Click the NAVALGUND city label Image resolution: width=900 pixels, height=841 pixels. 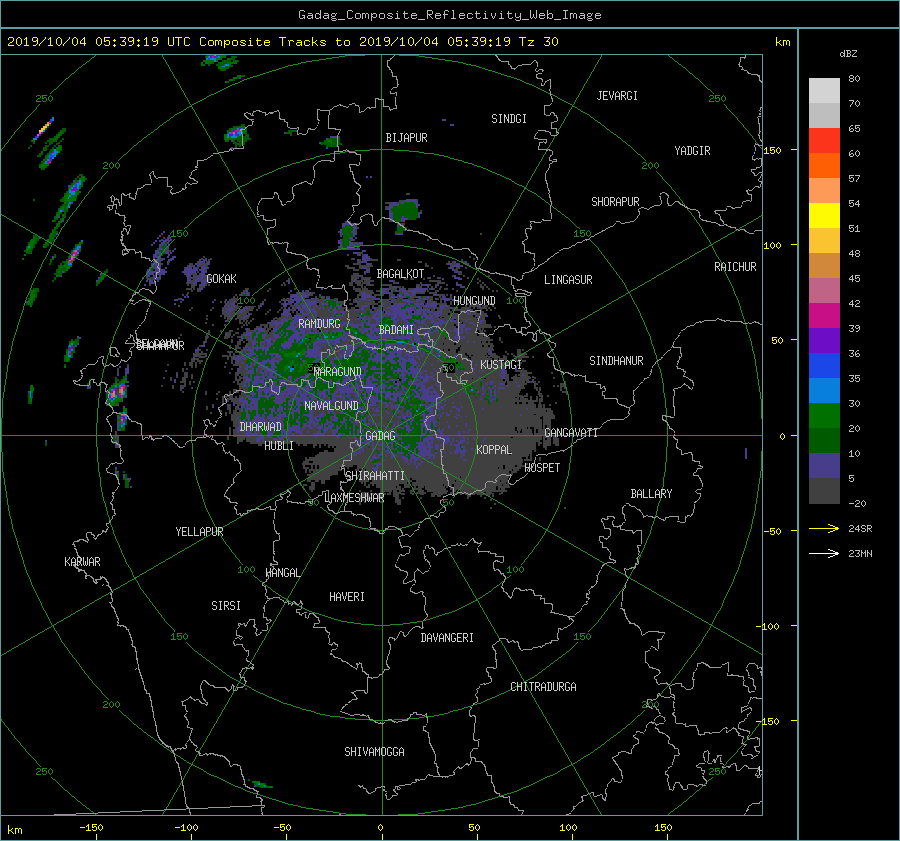331,406
